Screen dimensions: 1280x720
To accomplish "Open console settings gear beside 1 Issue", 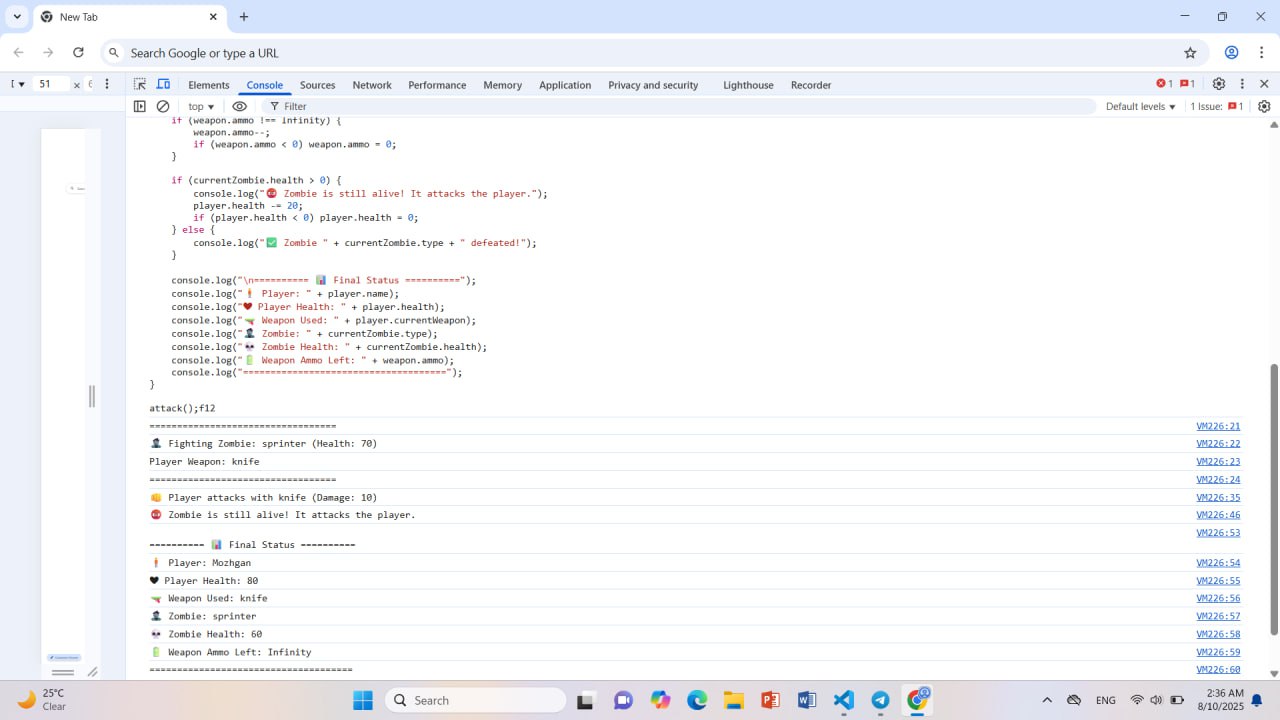I will point(1264,106).
